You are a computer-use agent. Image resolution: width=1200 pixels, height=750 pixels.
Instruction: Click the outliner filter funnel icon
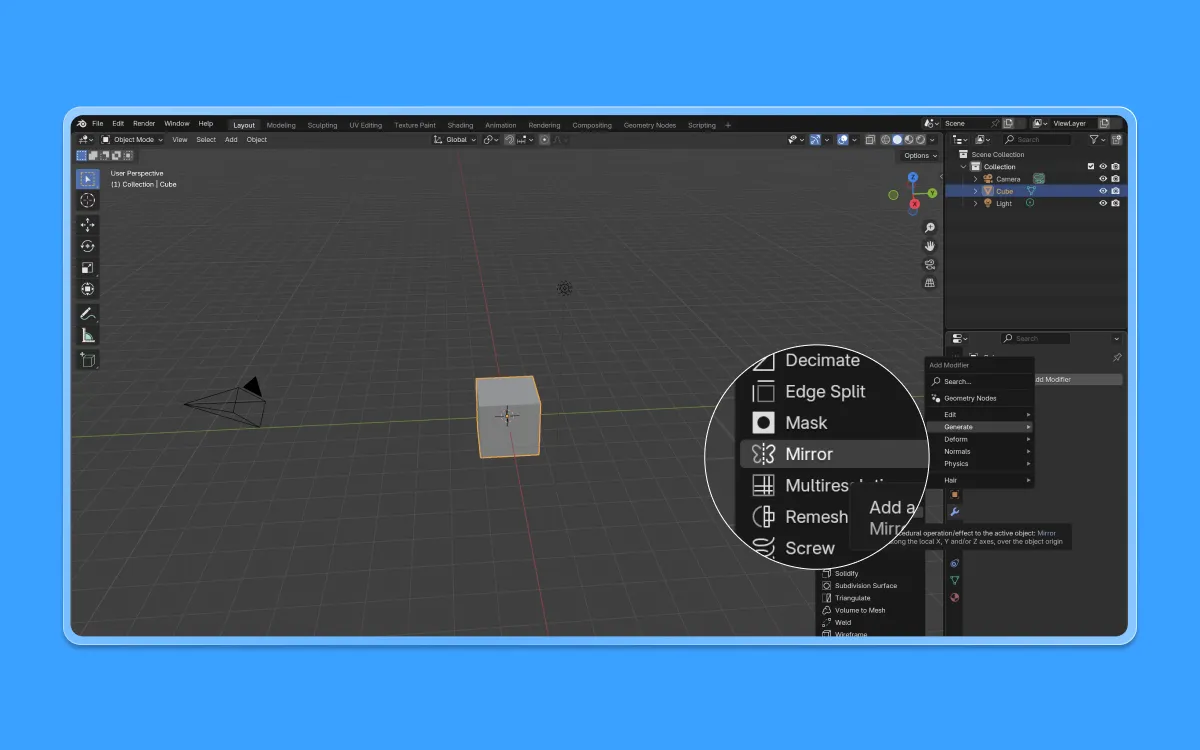(1094, 140)
